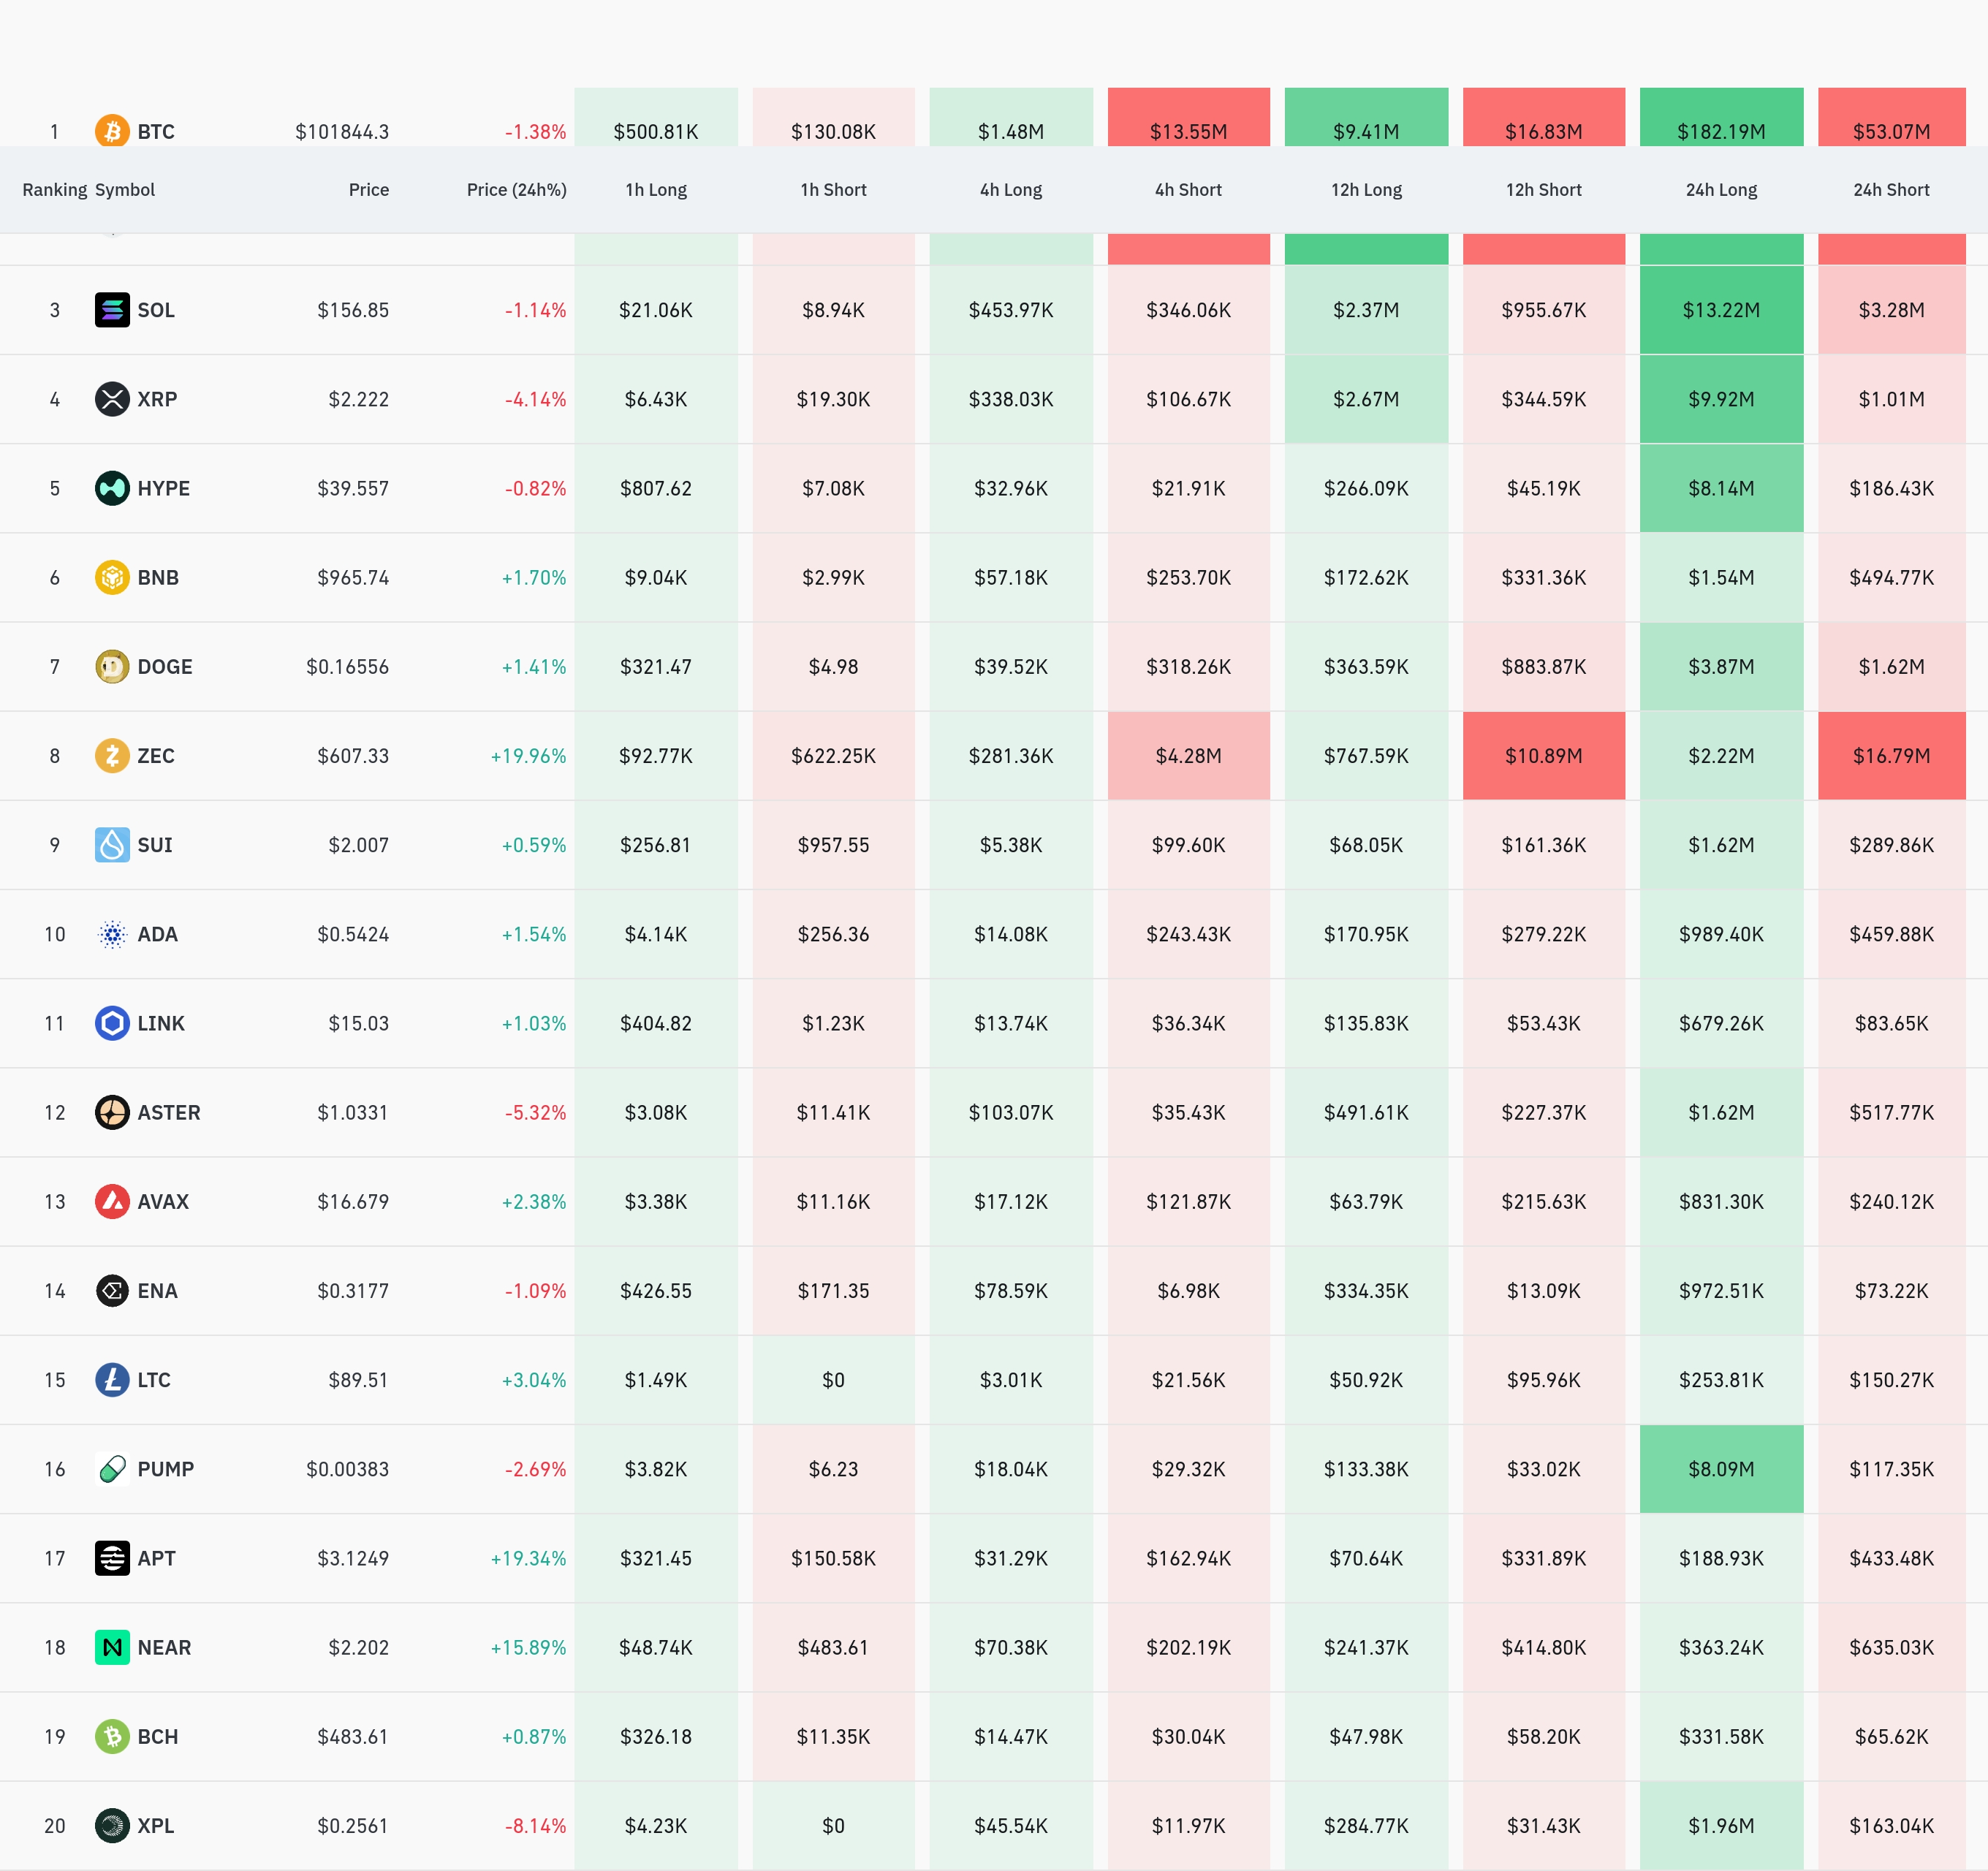Click the Dogecoin DOGE icon

click(112, 667)
